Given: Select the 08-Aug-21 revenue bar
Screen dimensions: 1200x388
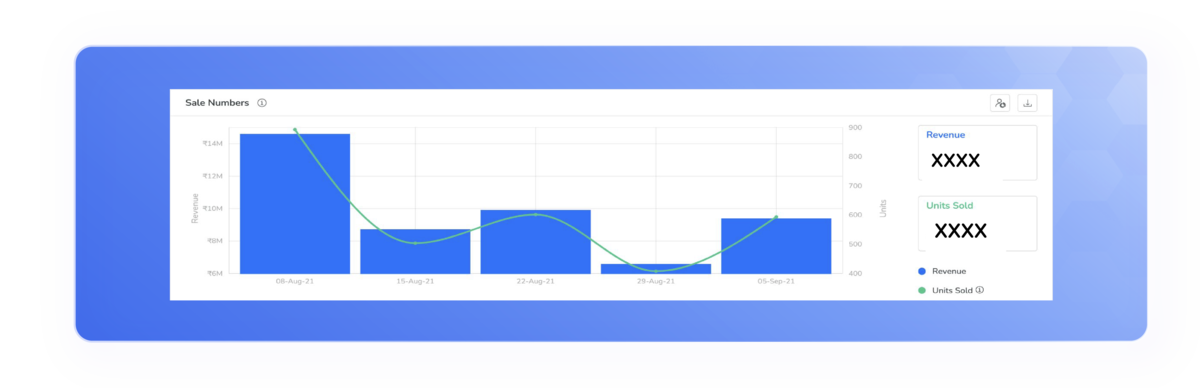Looking at the screenshot, I should pyautogui.click(x=295, y=203).
